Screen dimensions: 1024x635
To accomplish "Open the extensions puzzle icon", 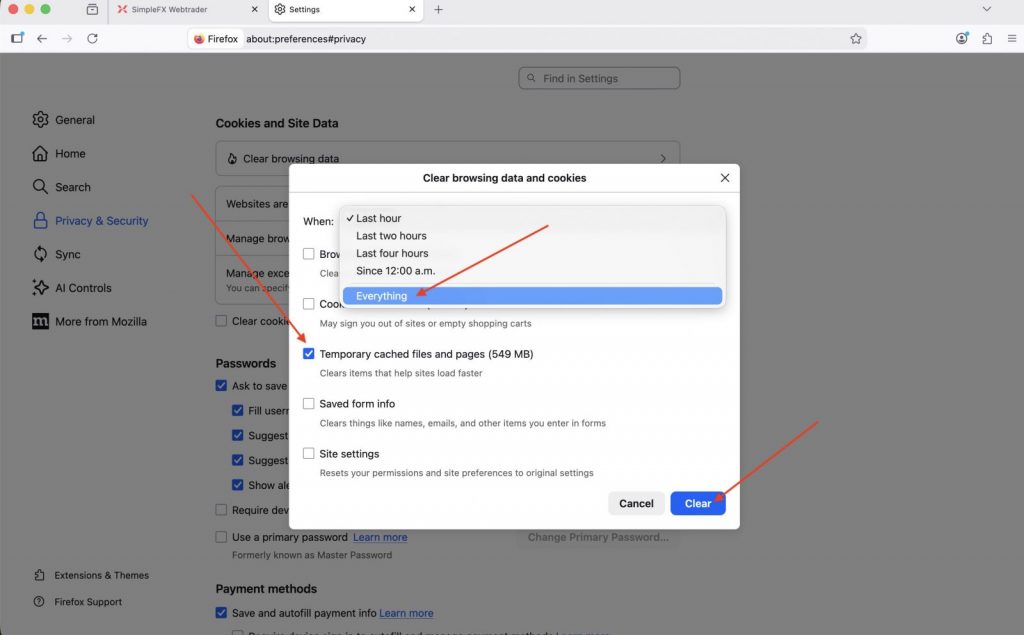I will click(x=986, y=39).
